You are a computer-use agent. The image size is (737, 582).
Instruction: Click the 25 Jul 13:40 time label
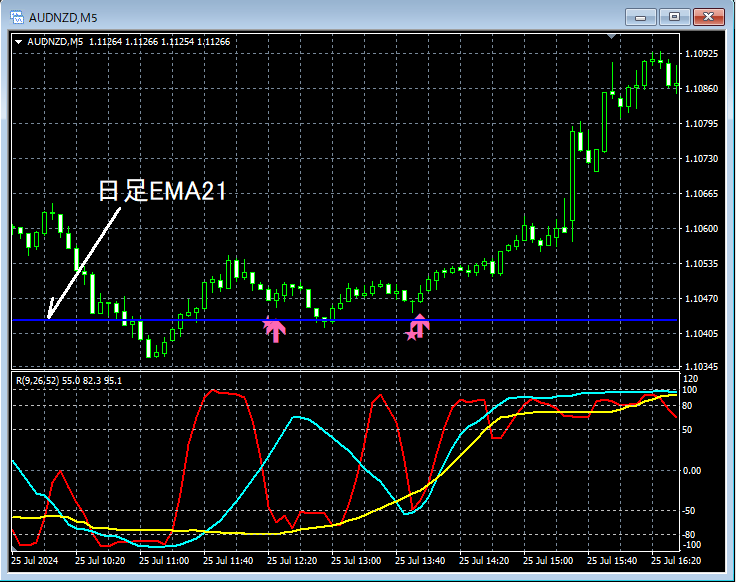[420, 560]
